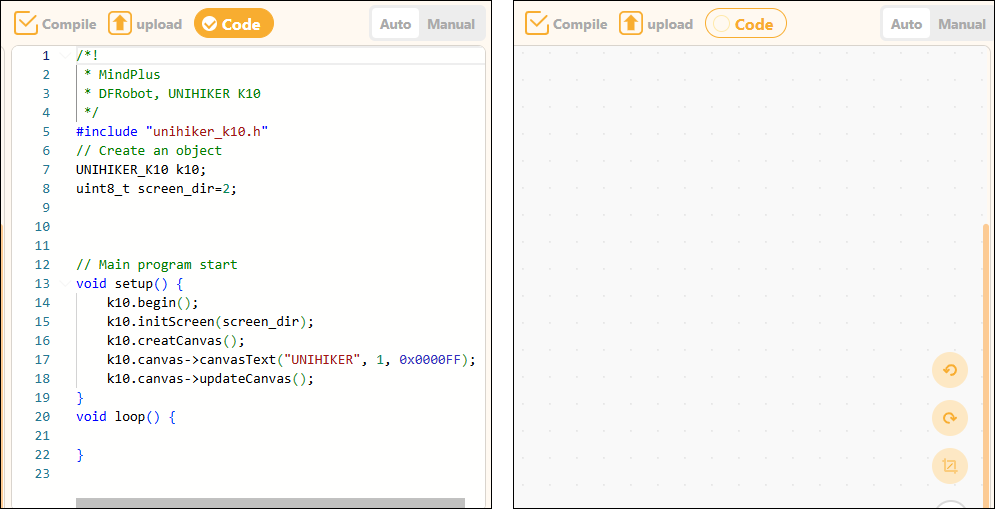Image resolution: width=995 pixels, height=509 pixels.
Task: Click line number 5 in gutter
Action: click(45, 131)
